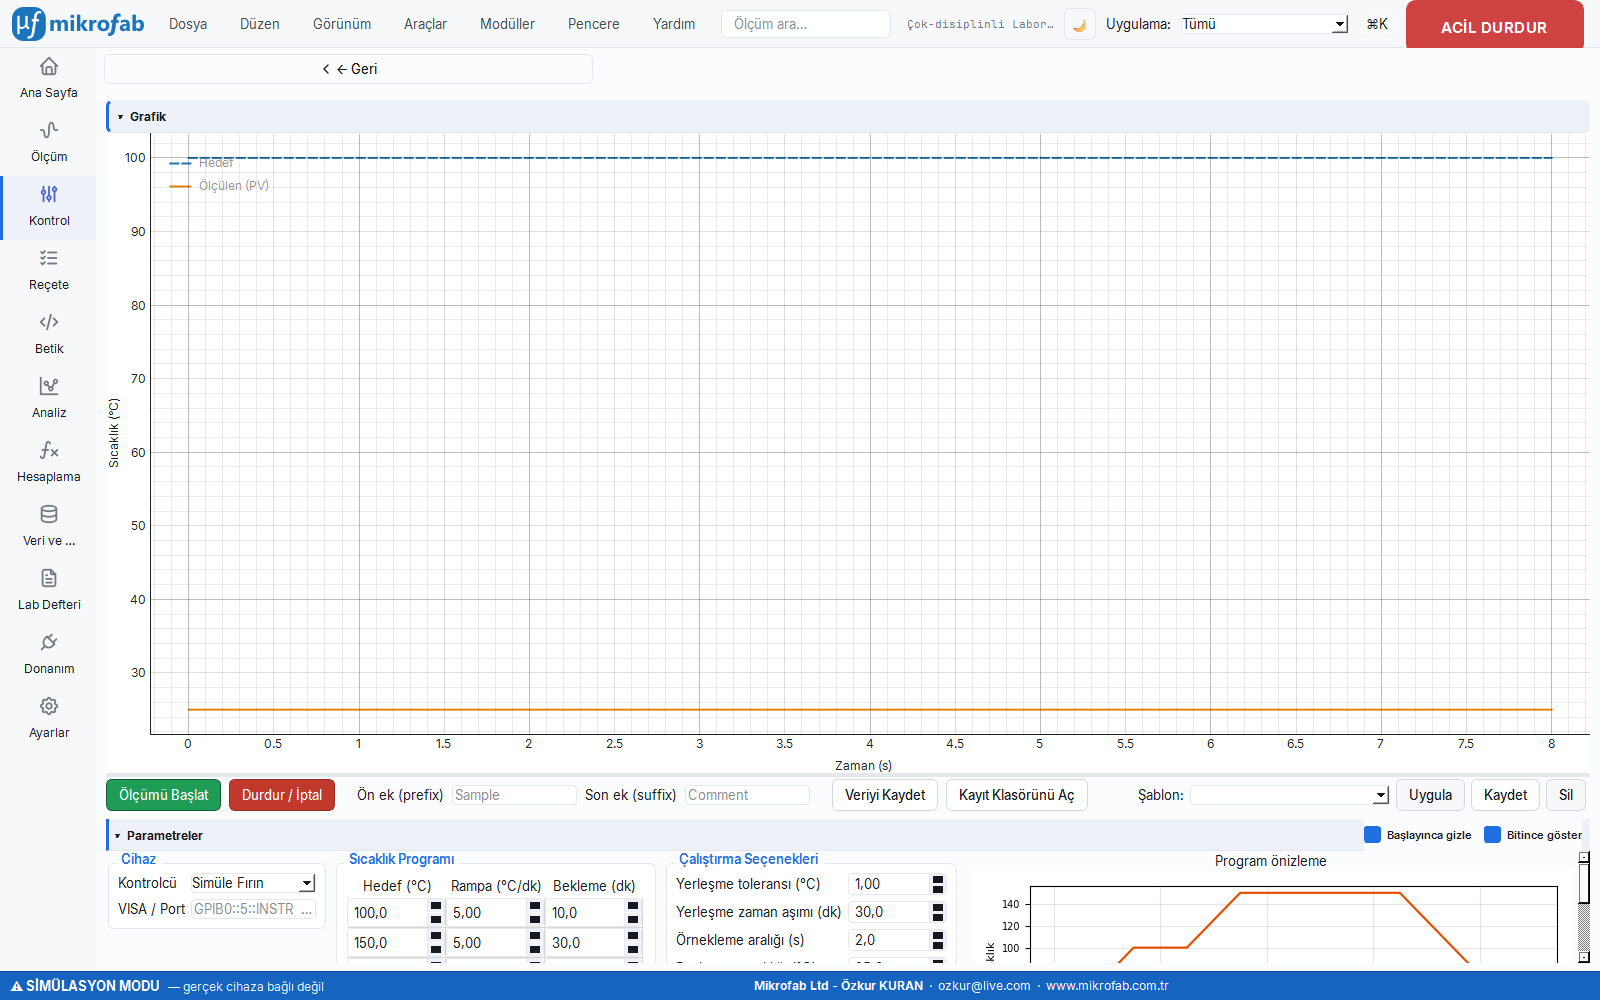Open Ayarlar settings
The height and width of the screenshot is (1000, 1600).
click(x=48, y=719)
